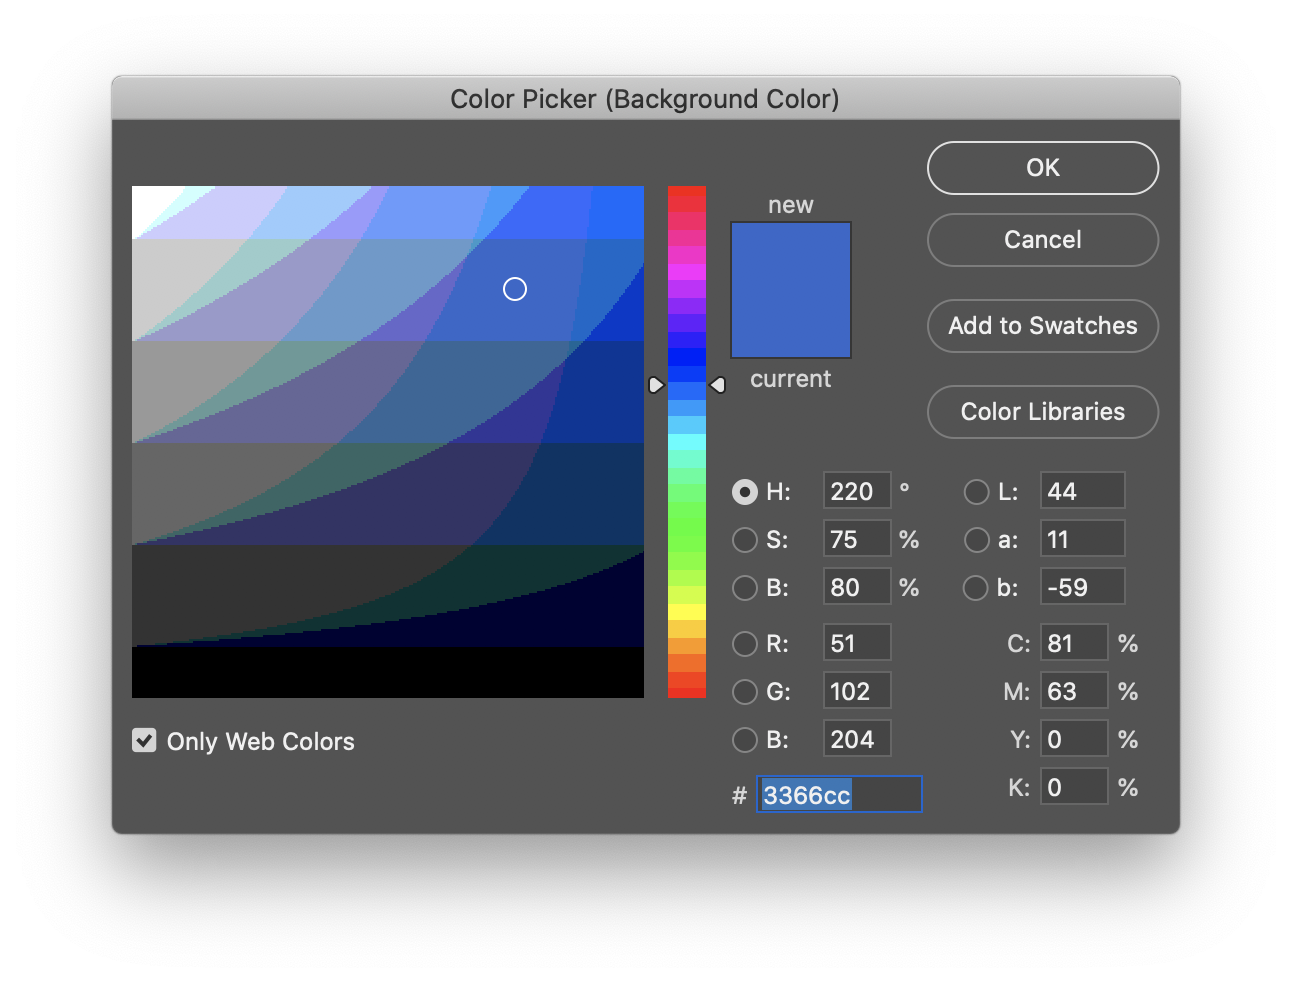1292x982 pixels.
Task: Click the hex color code field
Action: pos(838,795)
